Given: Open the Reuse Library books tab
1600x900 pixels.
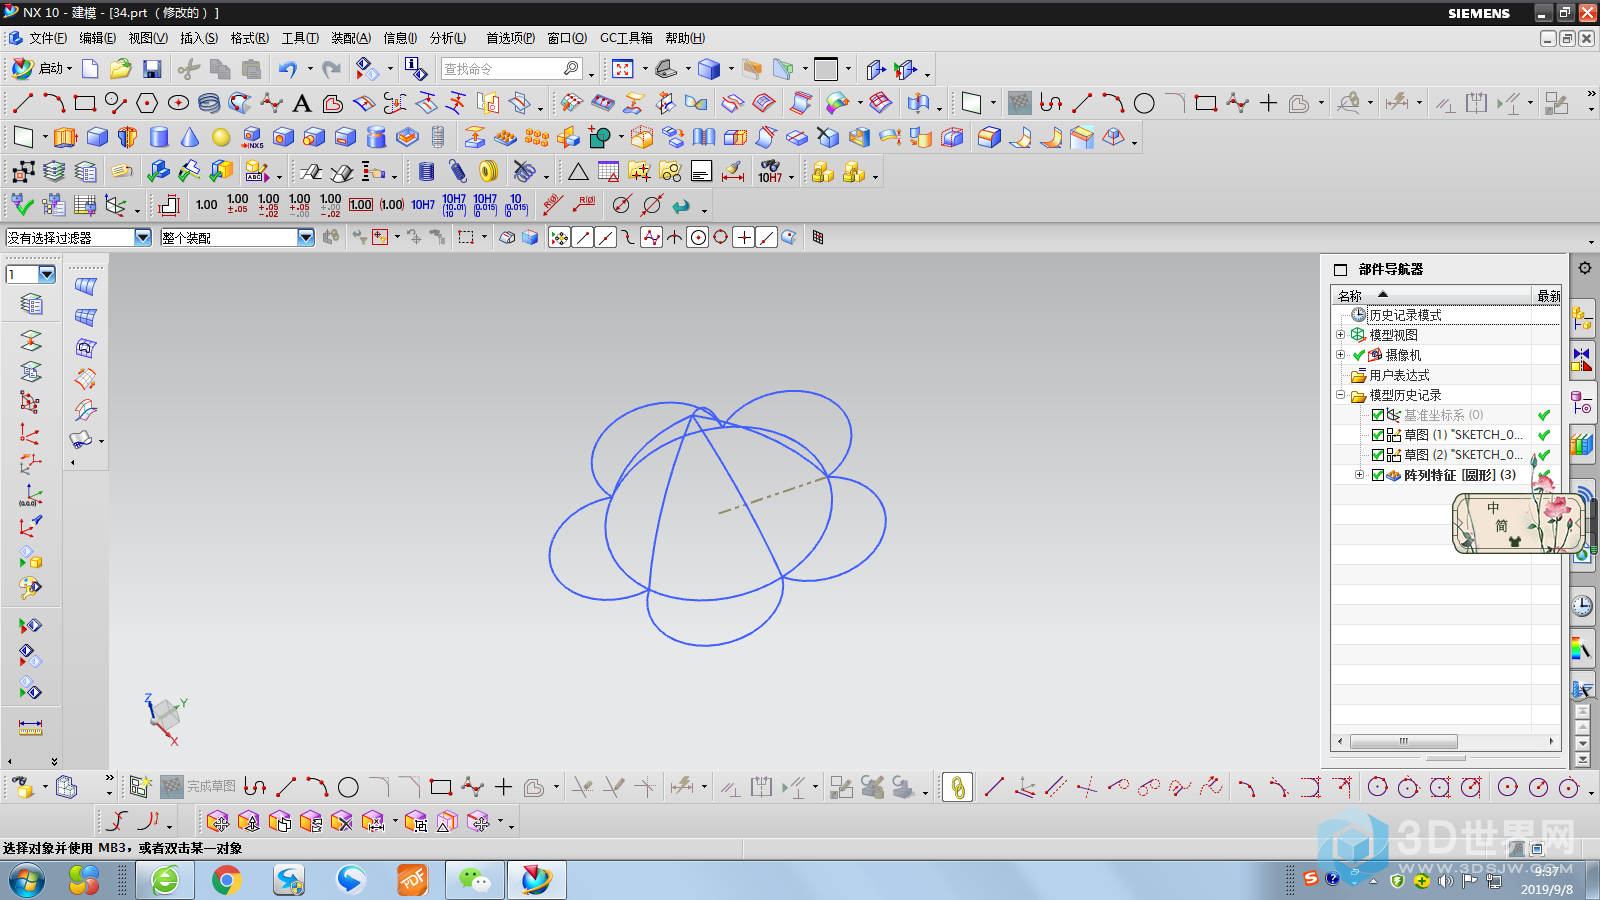Looking at the screenshot, I should [1582, 444].
